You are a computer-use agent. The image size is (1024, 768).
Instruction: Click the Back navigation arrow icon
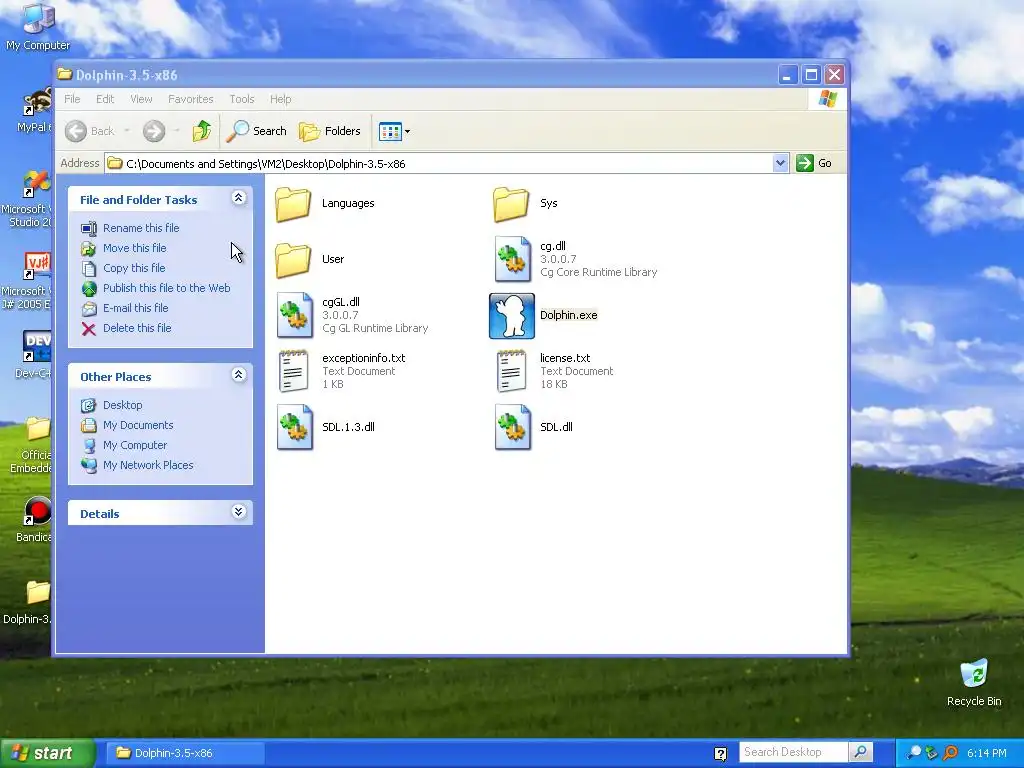click(76, 131)
